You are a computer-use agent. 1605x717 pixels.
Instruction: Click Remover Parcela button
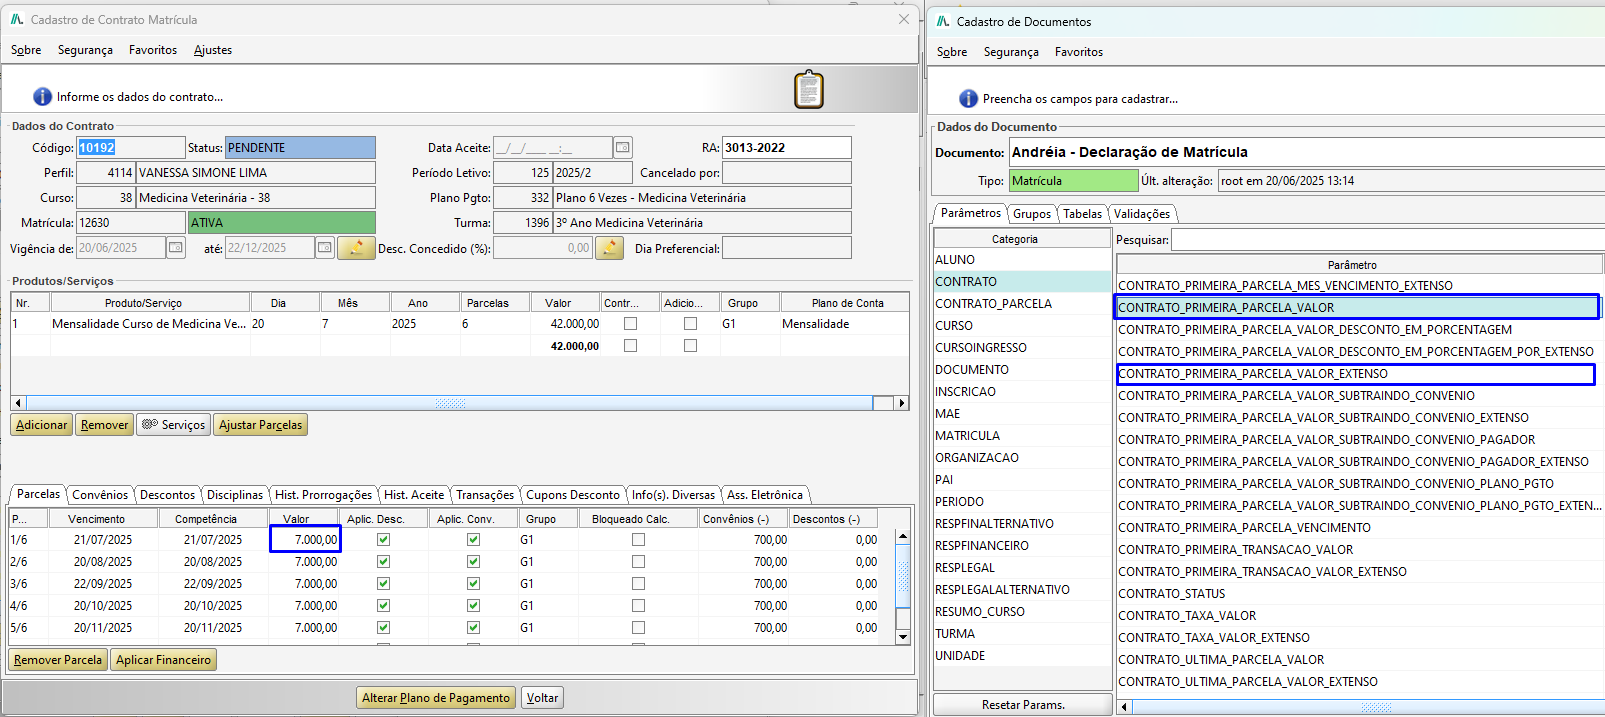pos(58,660)
